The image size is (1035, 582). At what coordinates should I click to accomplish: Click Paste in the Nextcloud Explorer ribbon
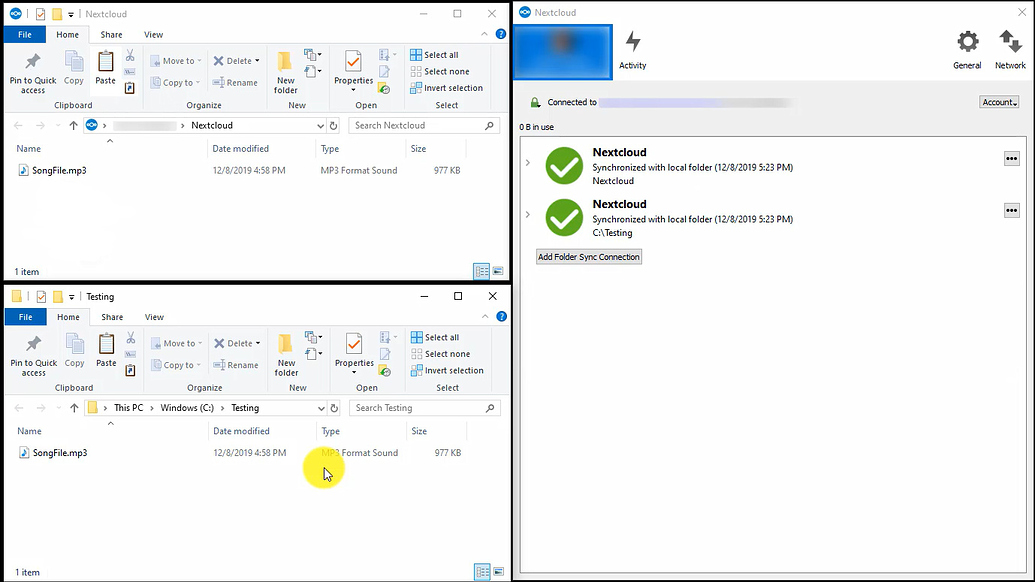[105, 69]
